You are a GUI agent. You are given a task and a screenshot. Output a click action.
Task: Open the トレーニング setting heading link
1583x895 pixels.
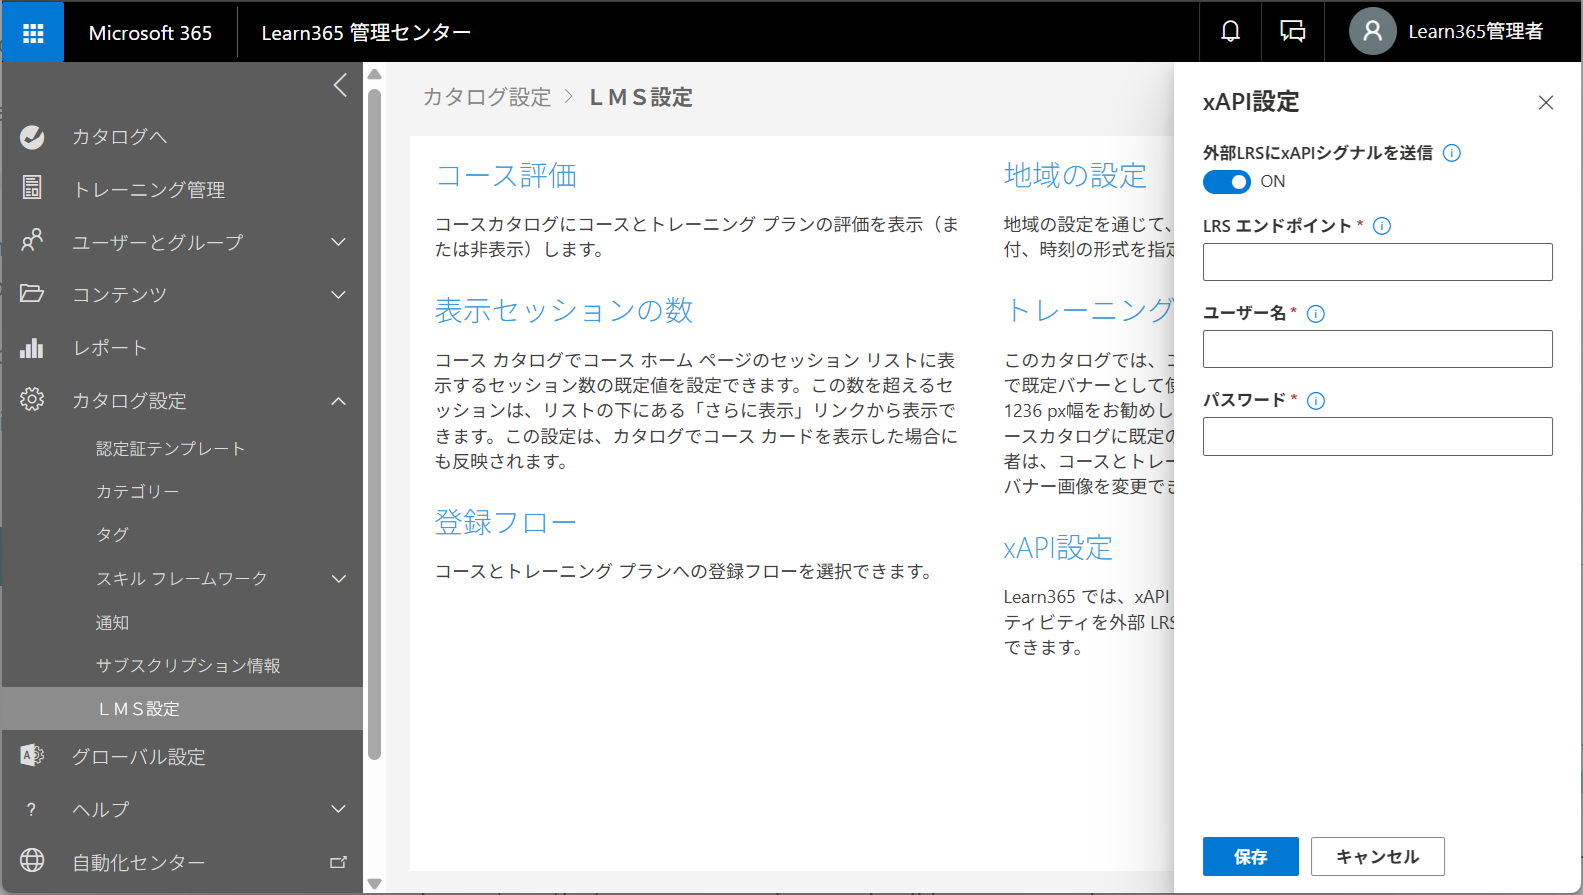point(1089,311)
